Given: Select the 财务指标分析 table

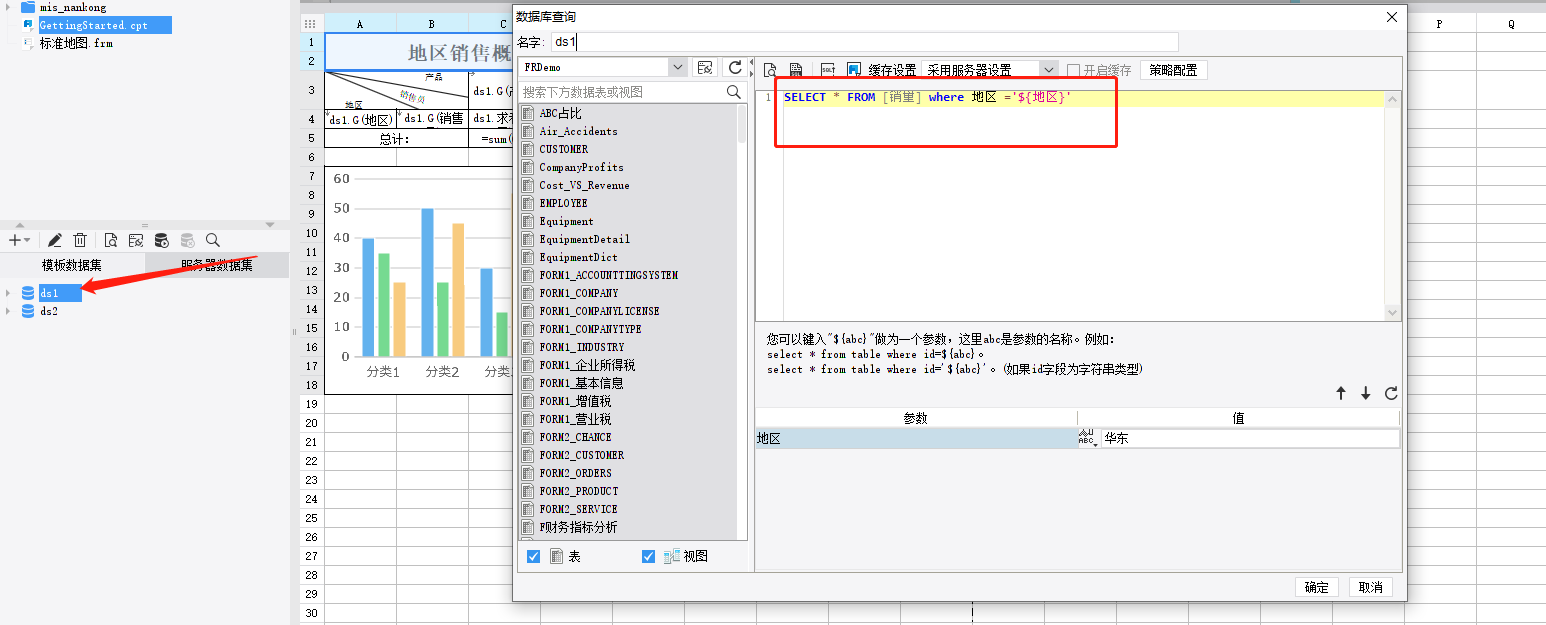Looking at the screenshot, I should pyautogui.click(x=578, y=527).
